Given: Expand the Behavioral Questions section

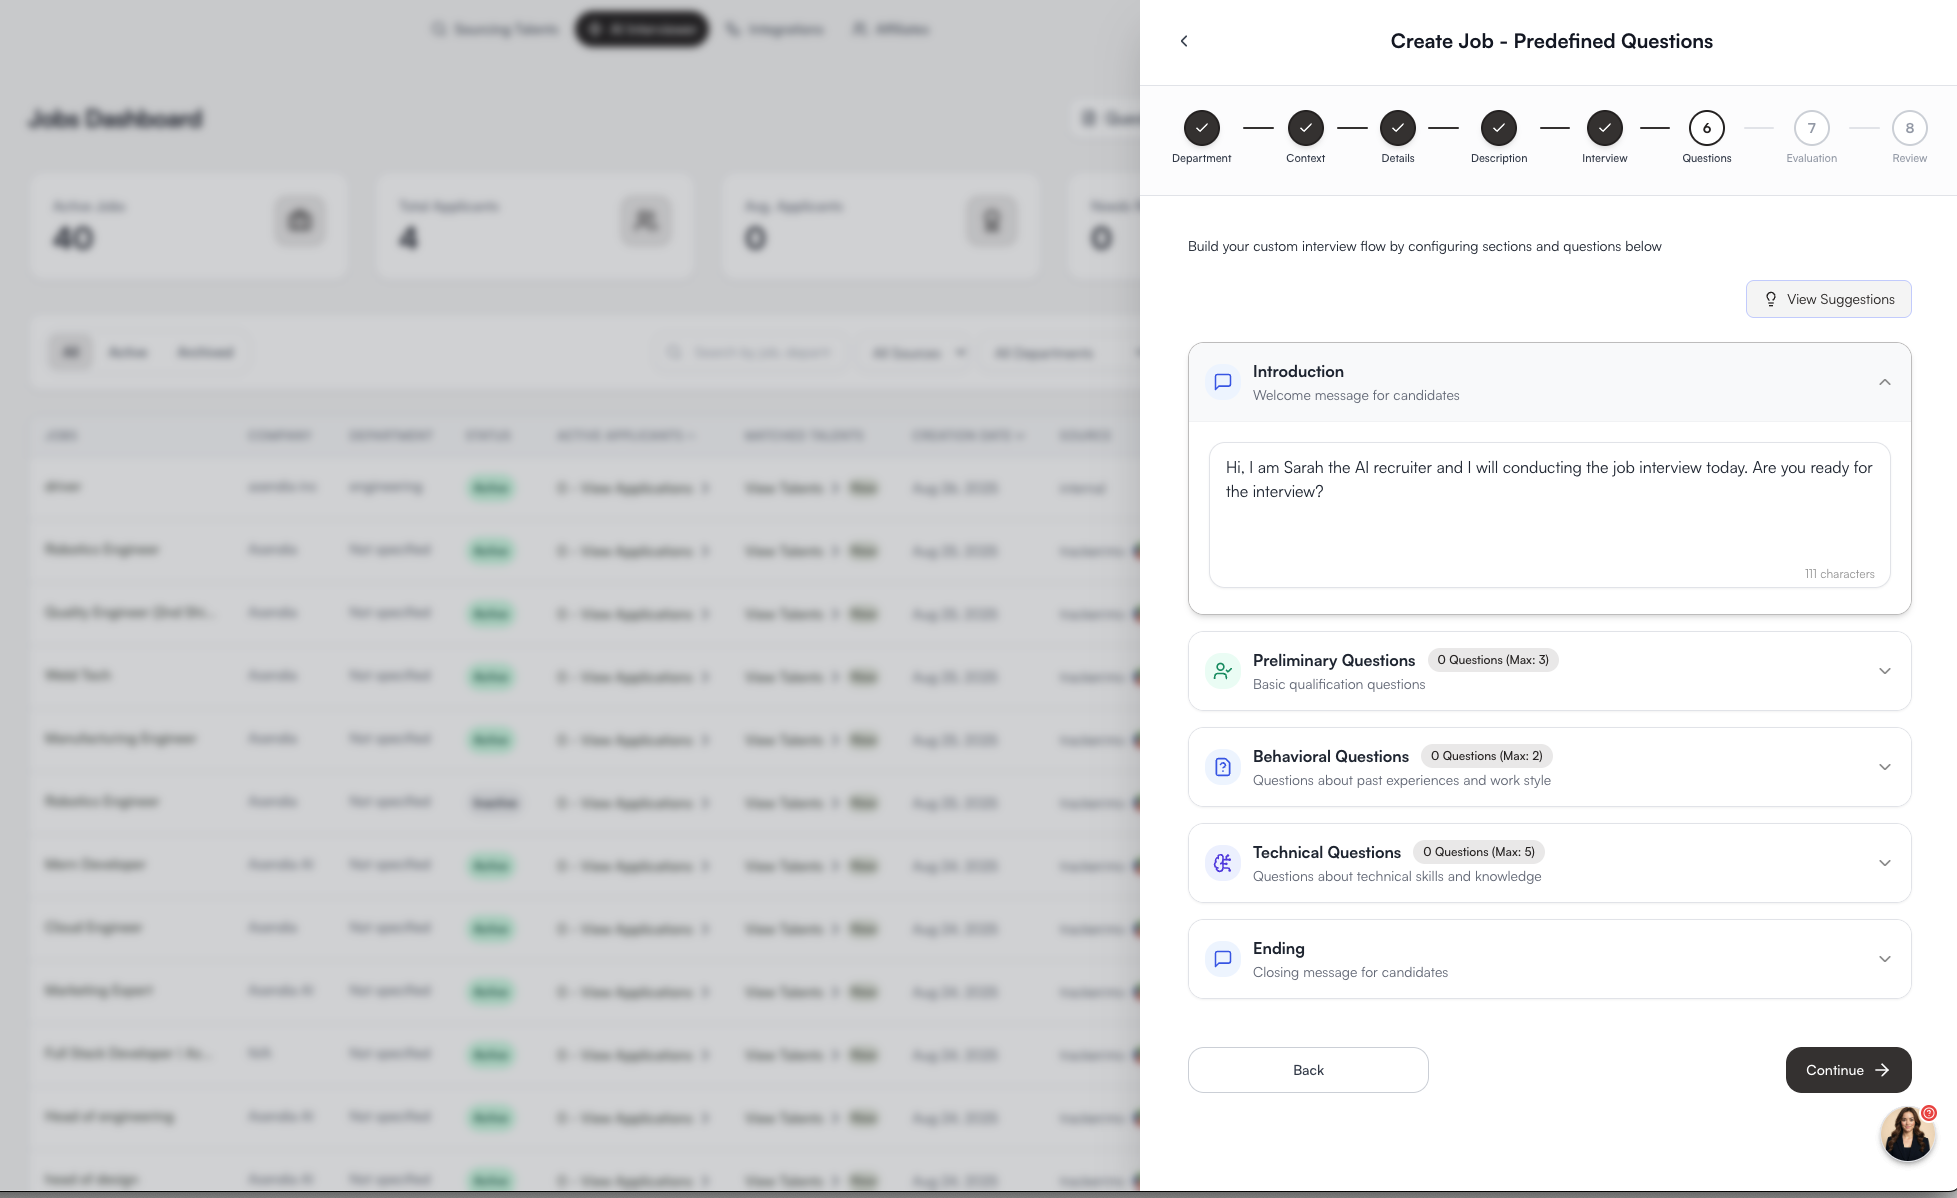Looking at the screenshot, I should click(1884, 767).
